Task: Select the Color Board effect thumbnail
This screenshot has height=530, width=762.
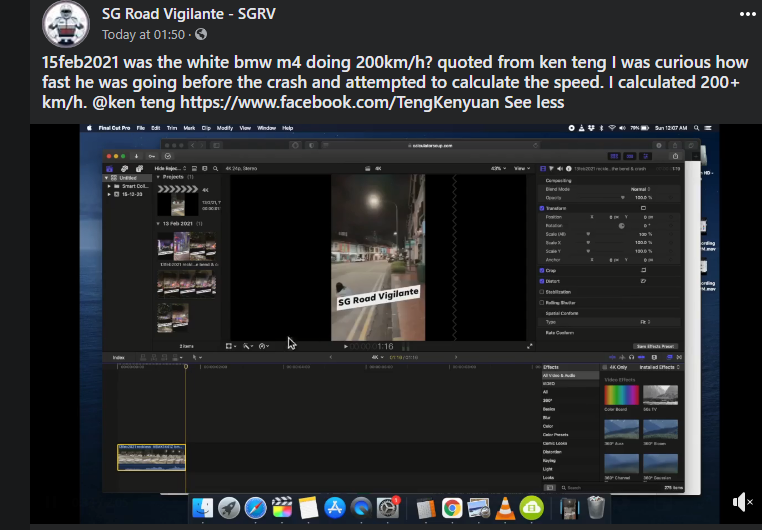Action: (x=621, y=394)
